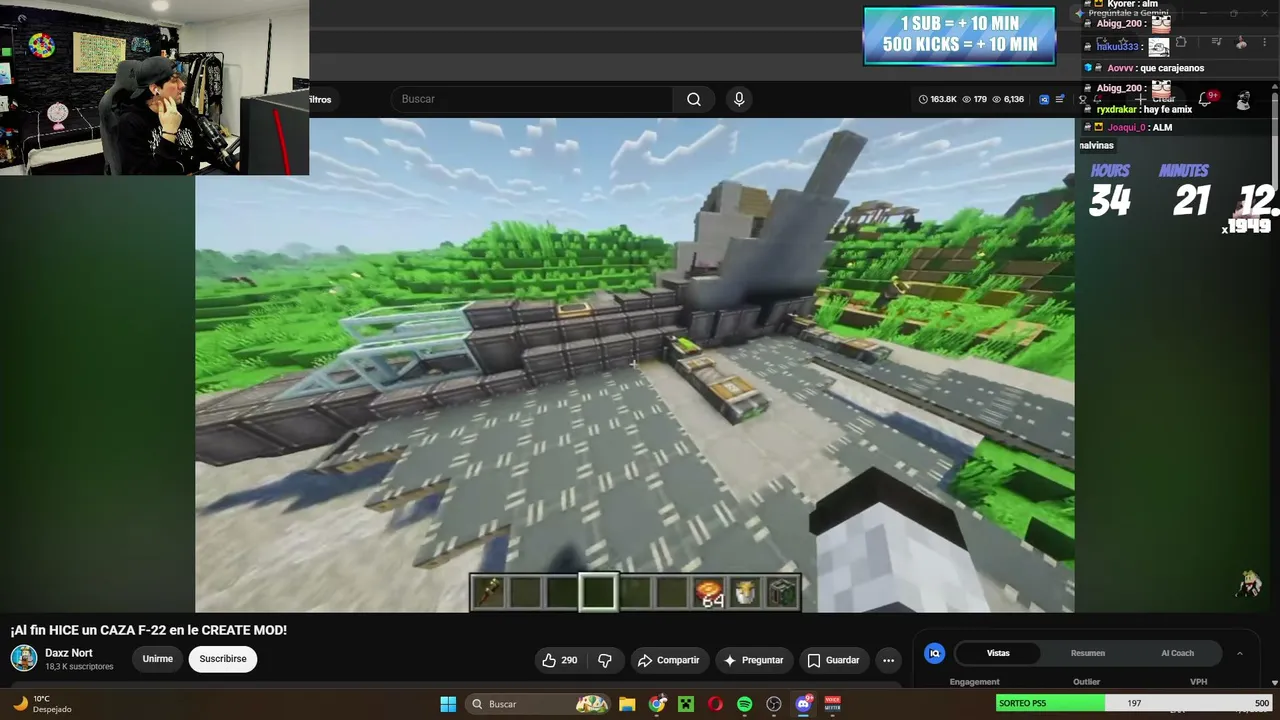Click the blue IQ icon in the stats bar
This screenshot has width=1280, height=720.
point(1044,99)
